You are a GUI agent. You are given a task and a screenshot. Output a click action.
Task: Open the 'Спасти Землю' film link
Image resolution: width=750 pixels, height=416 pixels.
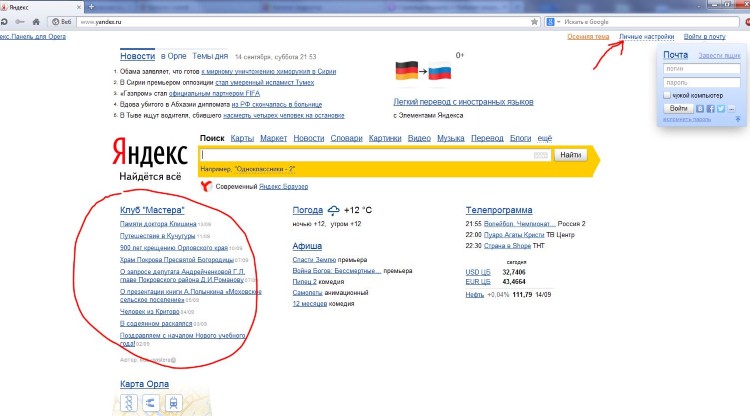tap(314, 260)
